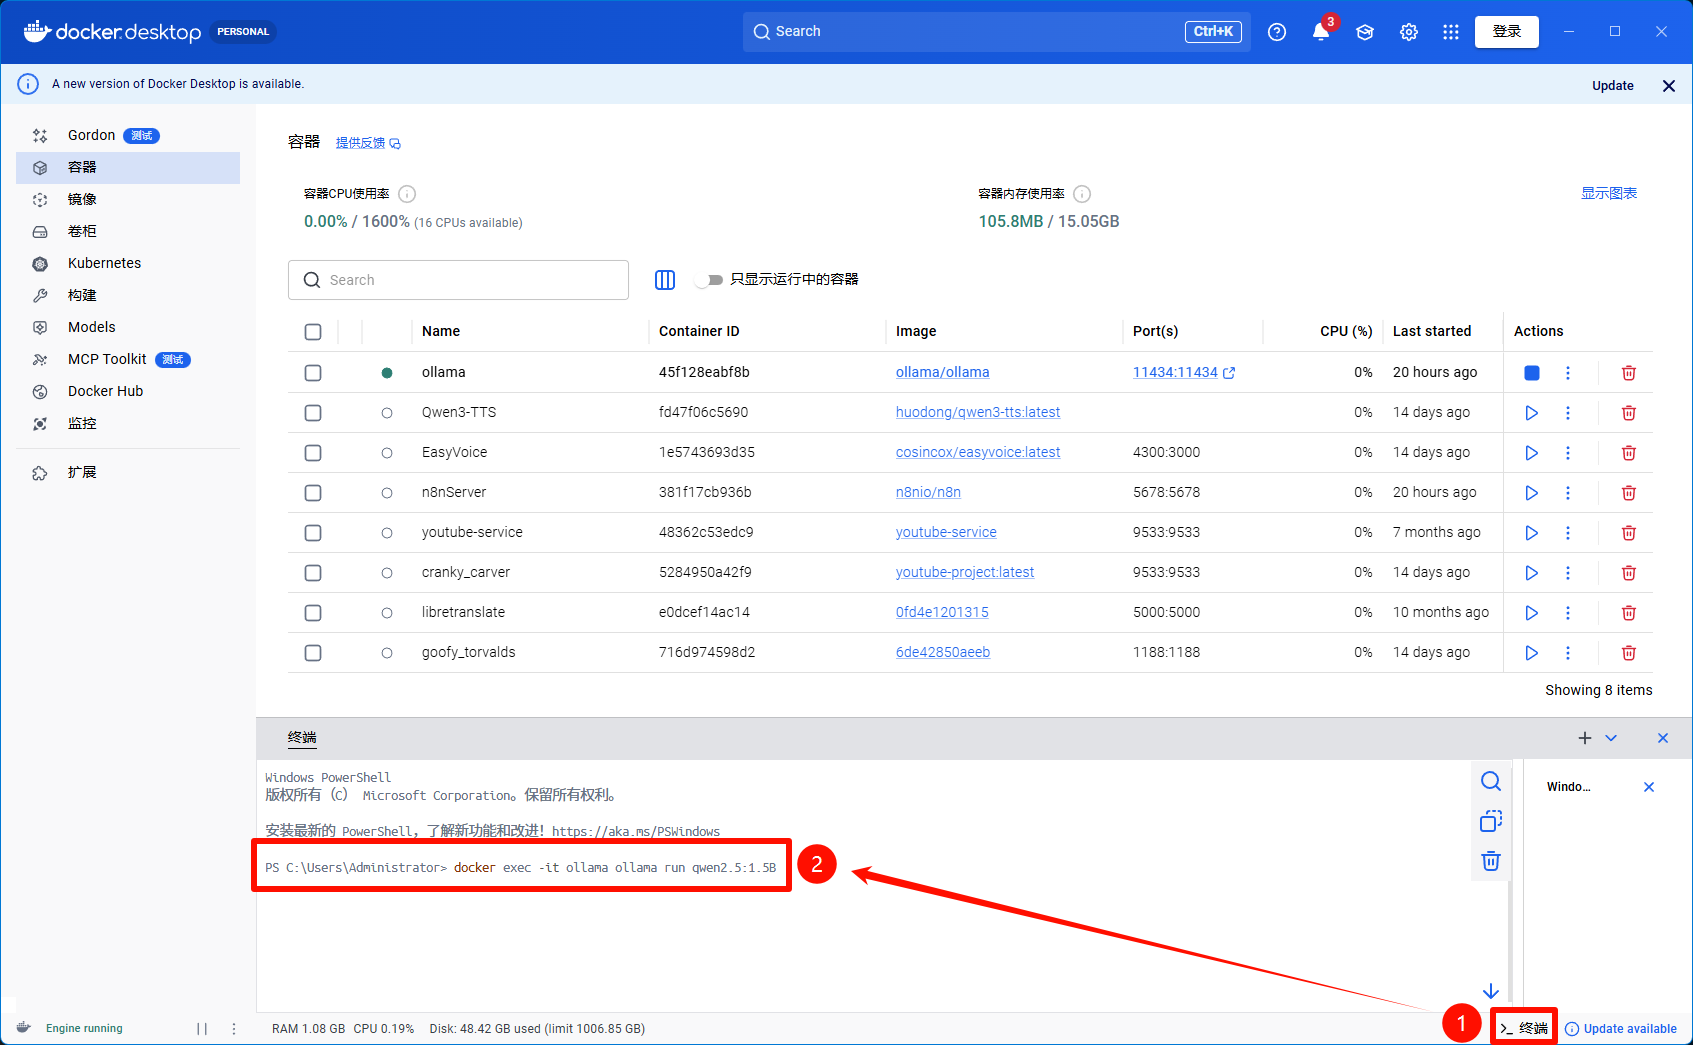
Task: Open the notifications bell
Action: point(1321,32)
